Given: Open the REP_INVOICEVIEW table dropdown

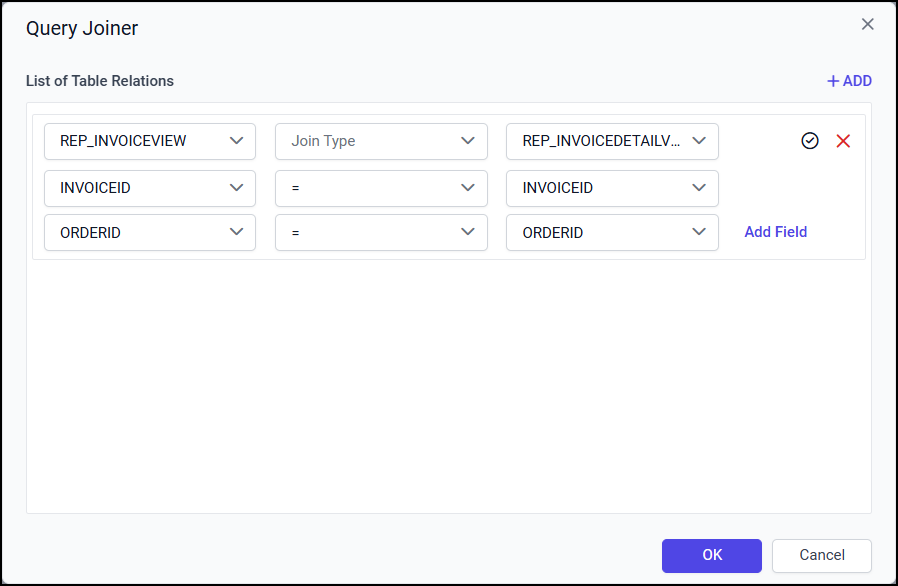Looking at the screenshot, I should [150, 141].
